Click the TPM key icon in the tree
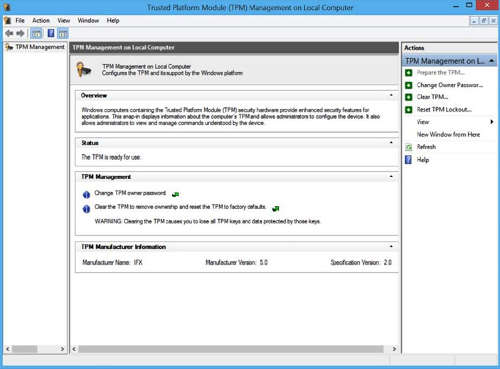500x369 pixels. pyautogui.click(x=9, y=47)
